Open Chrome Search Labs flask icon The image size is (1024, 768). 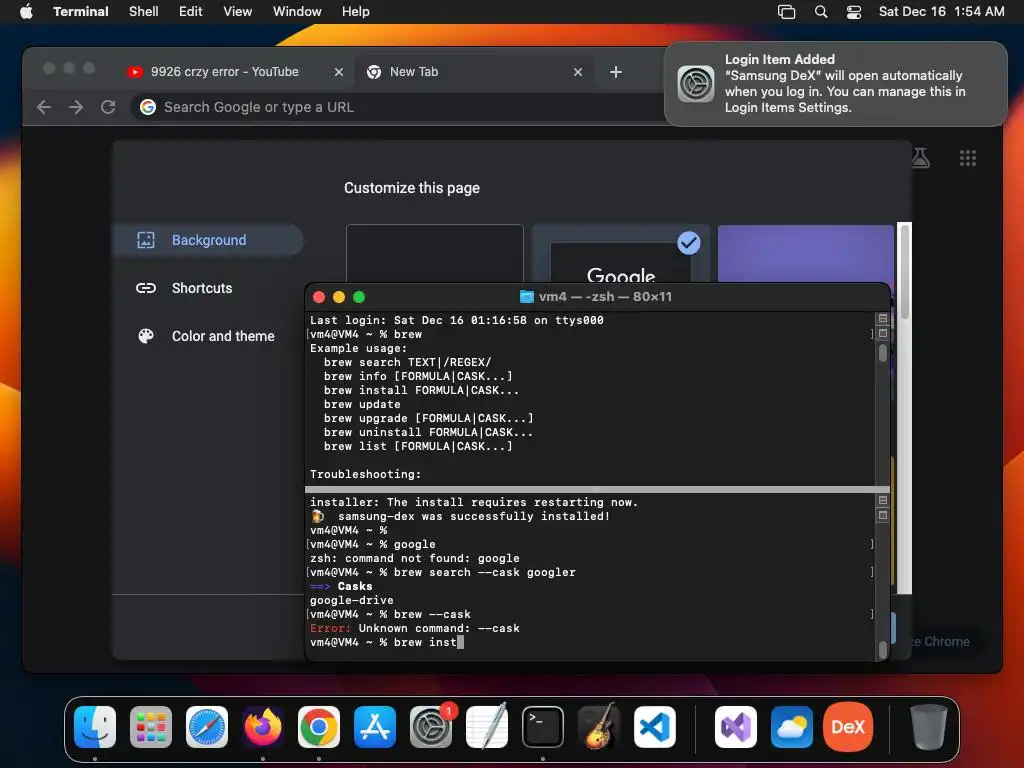tap(920, 158)
